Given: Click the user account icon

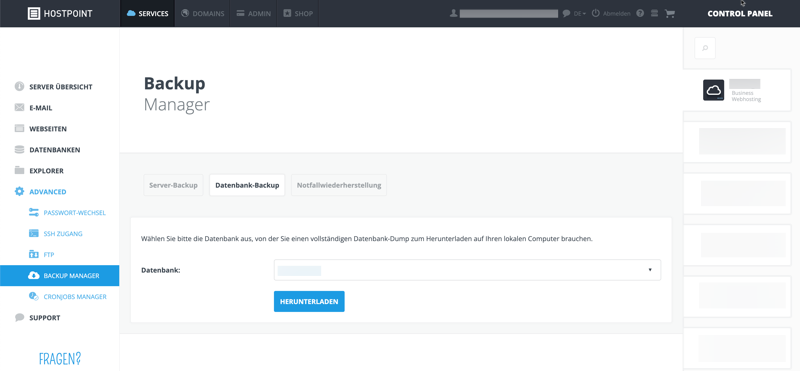Looking at the screenshot, I should coord(453,14).
